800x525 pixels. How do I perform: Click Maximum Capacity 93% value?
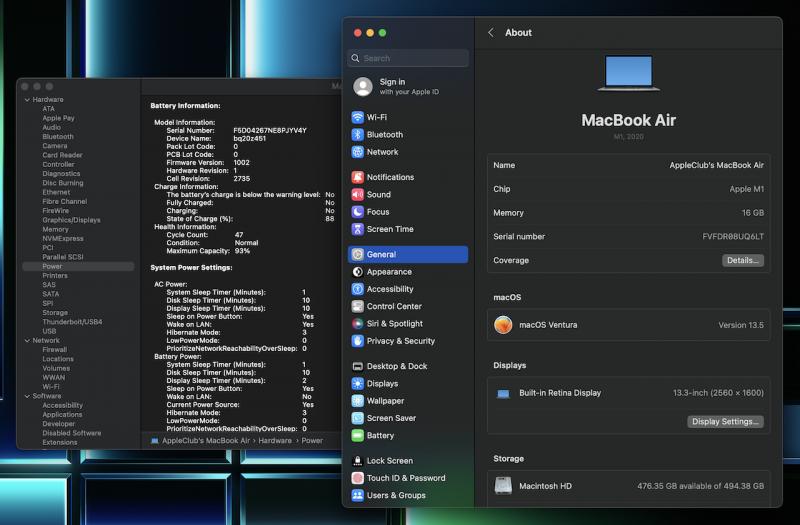[x=242, y=251]
